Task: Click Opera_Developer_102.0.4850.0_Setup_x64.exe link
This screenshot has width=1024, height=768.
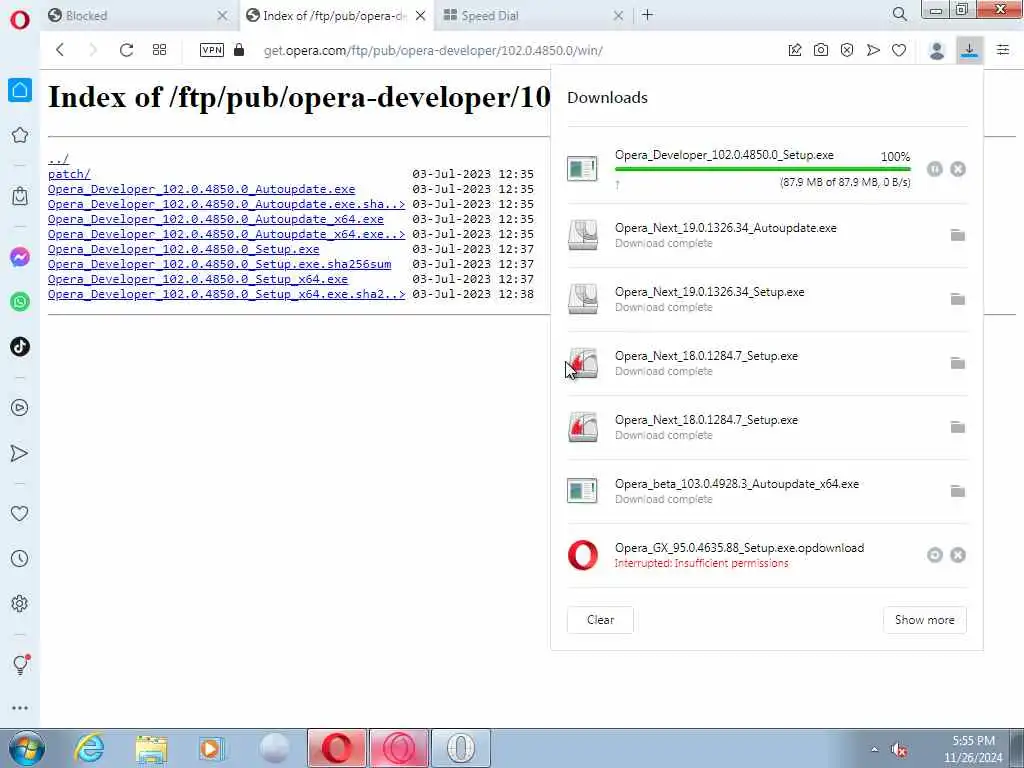Action: tap(198, 279)
